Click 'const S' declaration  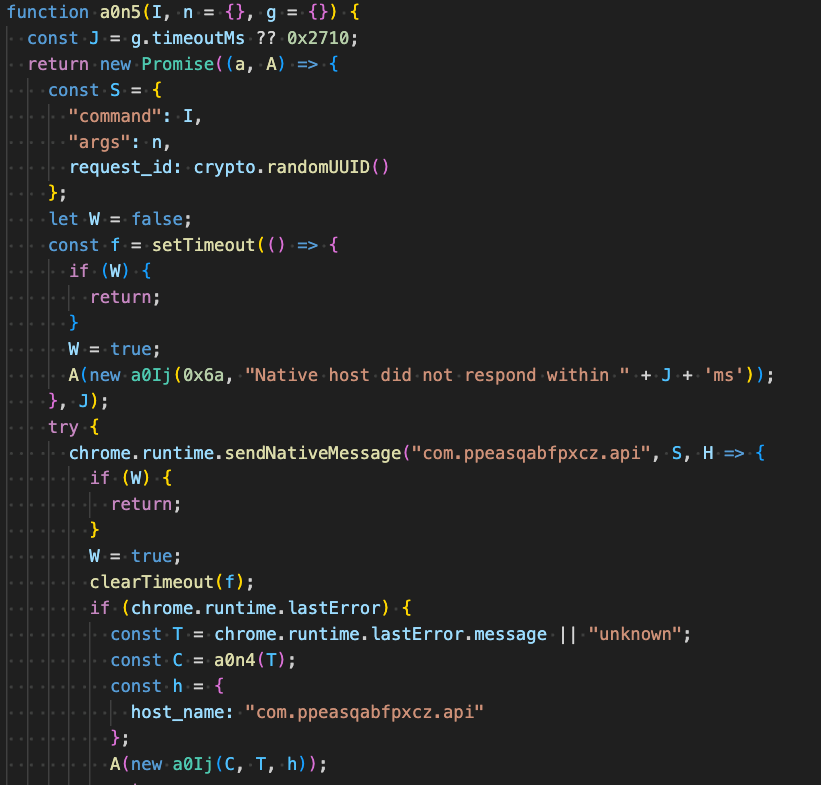tap(84, 90)
